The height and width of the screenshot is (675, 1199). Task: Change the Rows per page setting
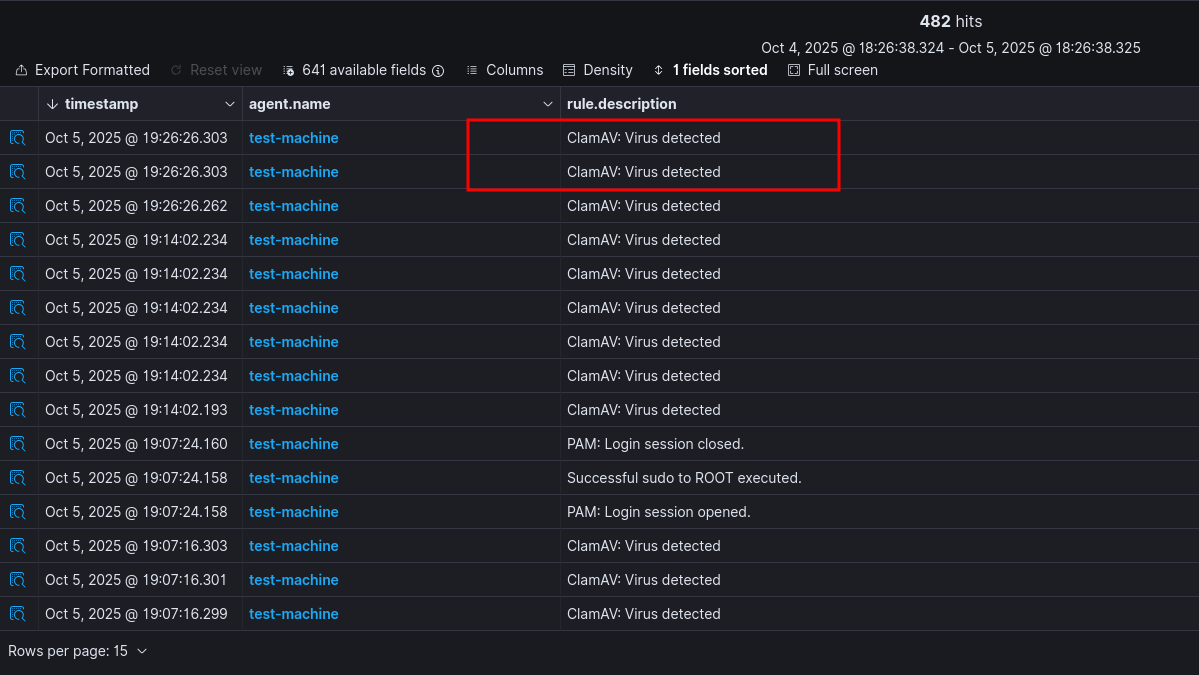[78, 651]
